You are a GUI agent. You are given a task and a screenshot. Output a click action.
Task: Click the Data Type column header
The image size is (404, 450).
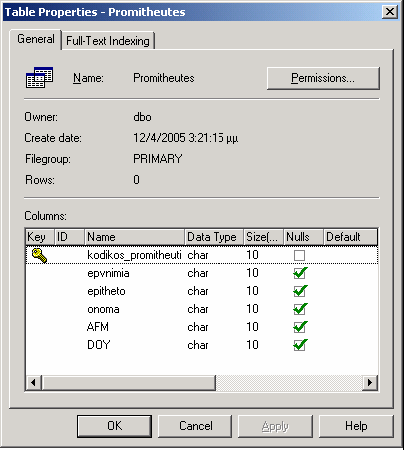pos(214,237)
